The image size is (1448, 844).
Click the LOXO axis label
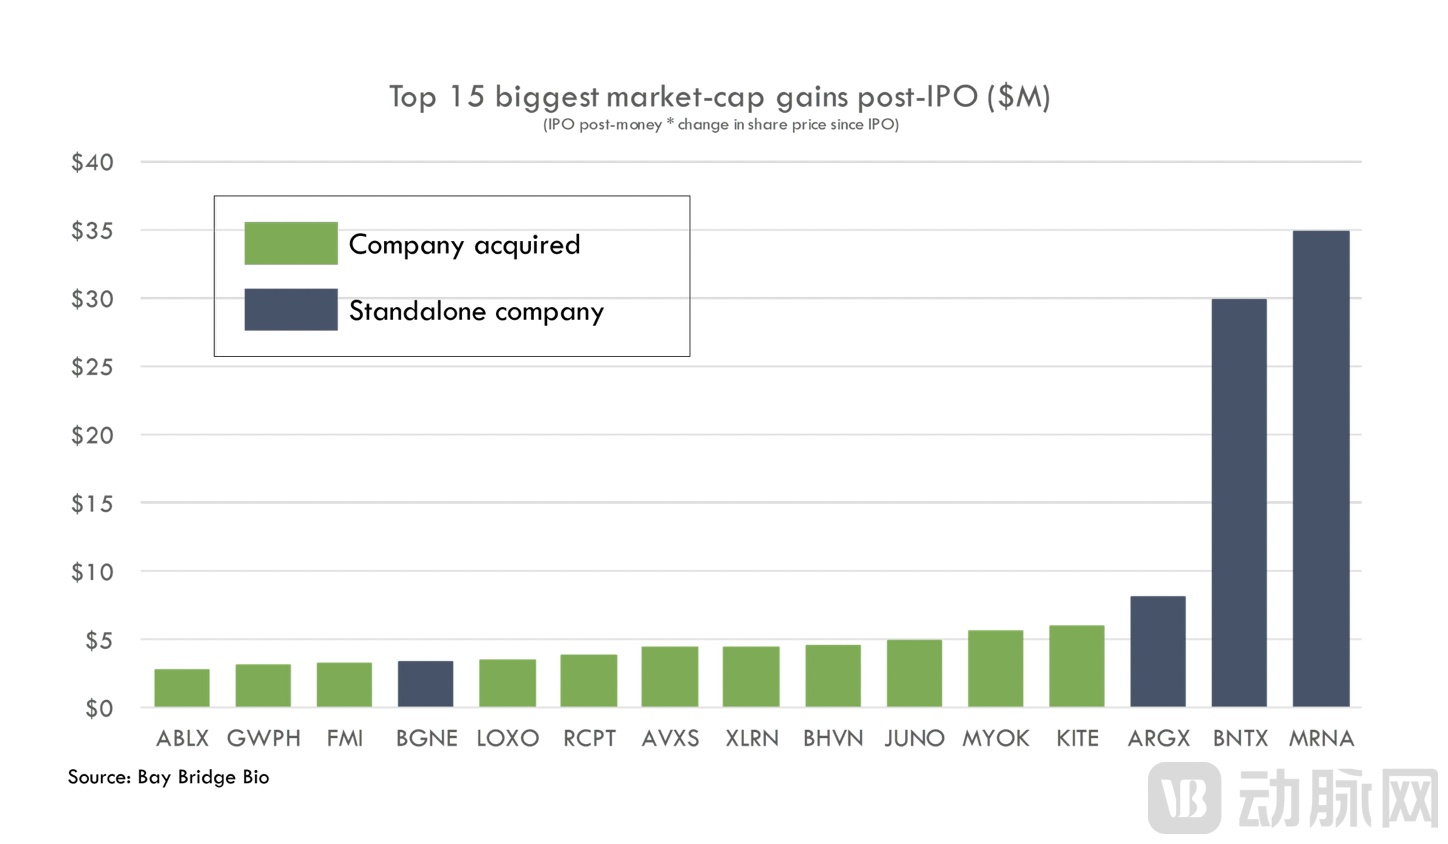(507, 739)
